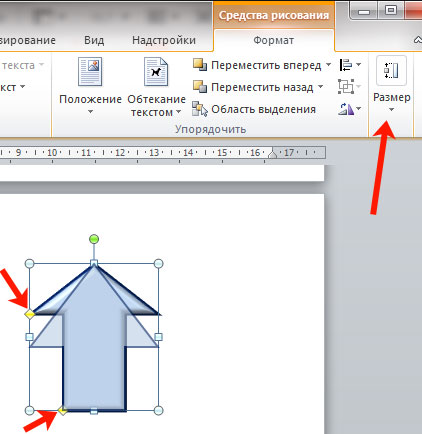The image size is (422, 434).
Task: Switch to the Надстройки tab
Action: coord(164,40)
